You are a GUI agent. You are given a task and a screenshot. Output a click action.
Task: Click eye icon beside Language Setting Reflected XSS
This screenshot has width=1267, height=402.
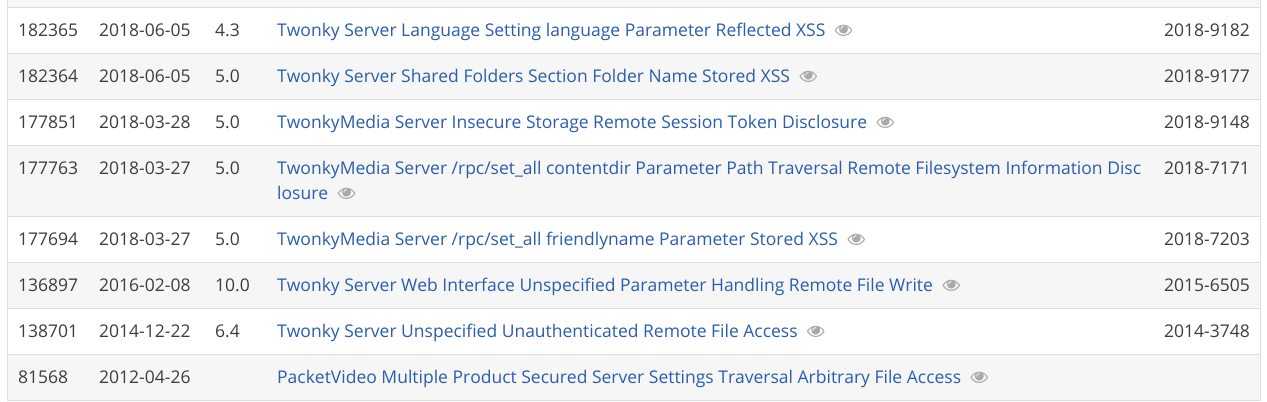coord(843,31)
